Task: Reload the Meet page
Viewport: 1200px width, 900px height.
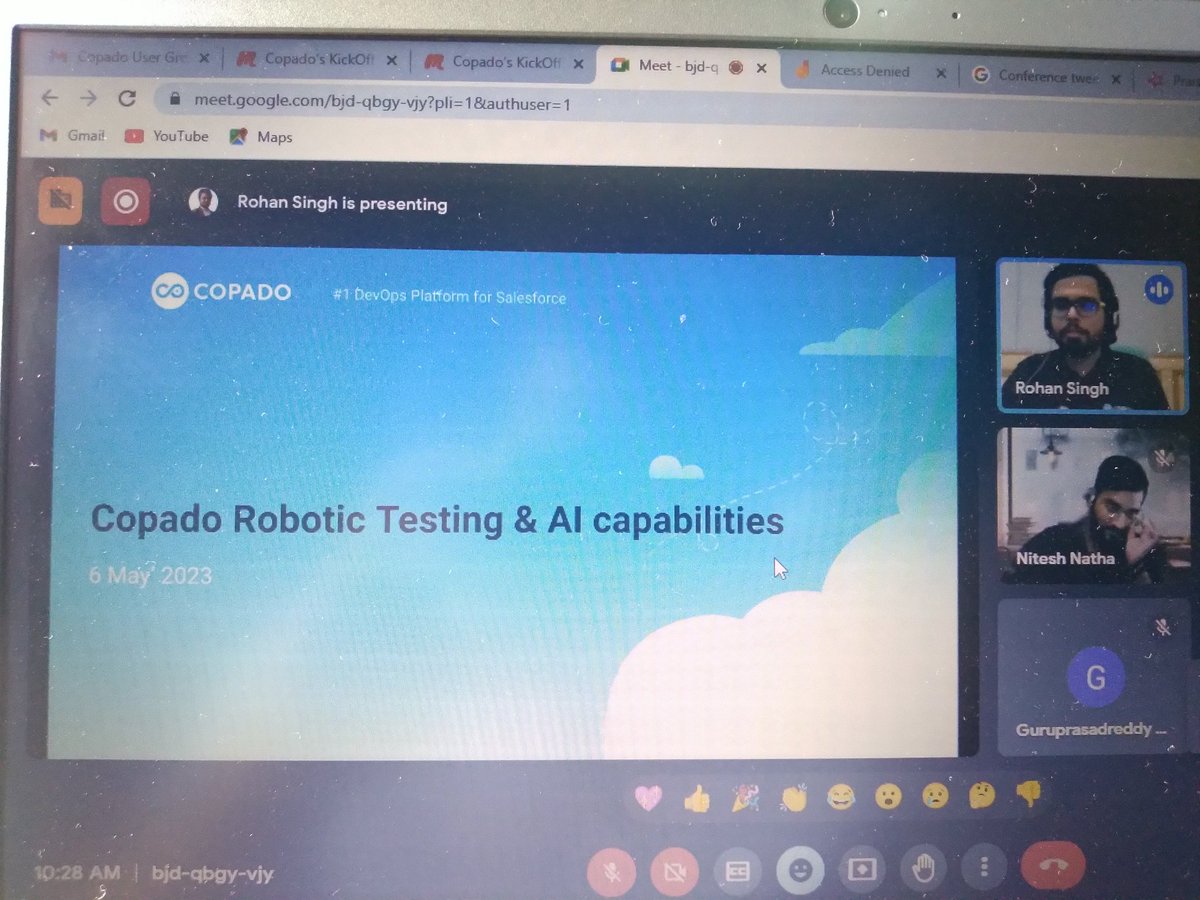Action: coord(126,98)
